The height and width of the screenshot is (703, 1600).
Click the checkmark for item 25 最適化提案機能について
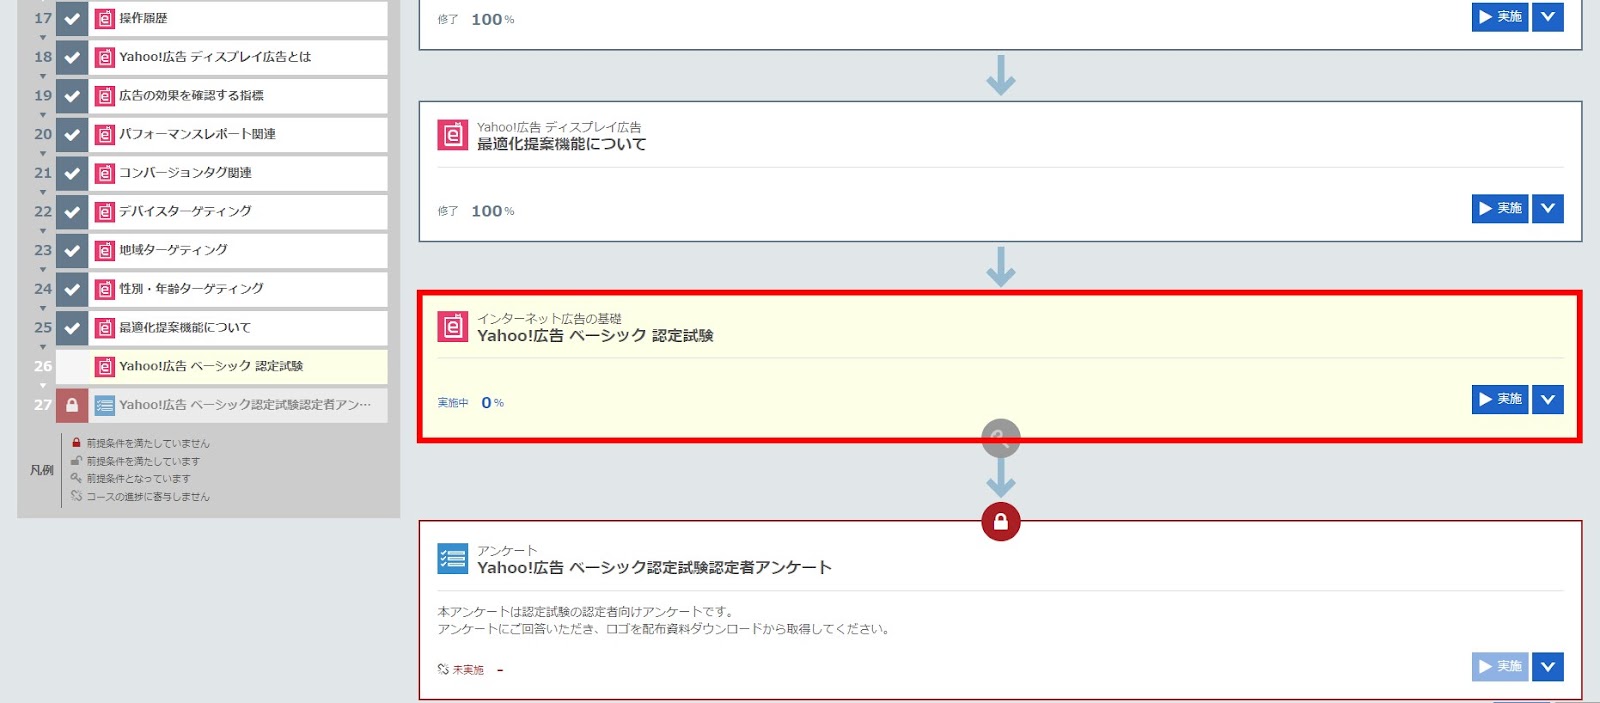coord(72,328)
